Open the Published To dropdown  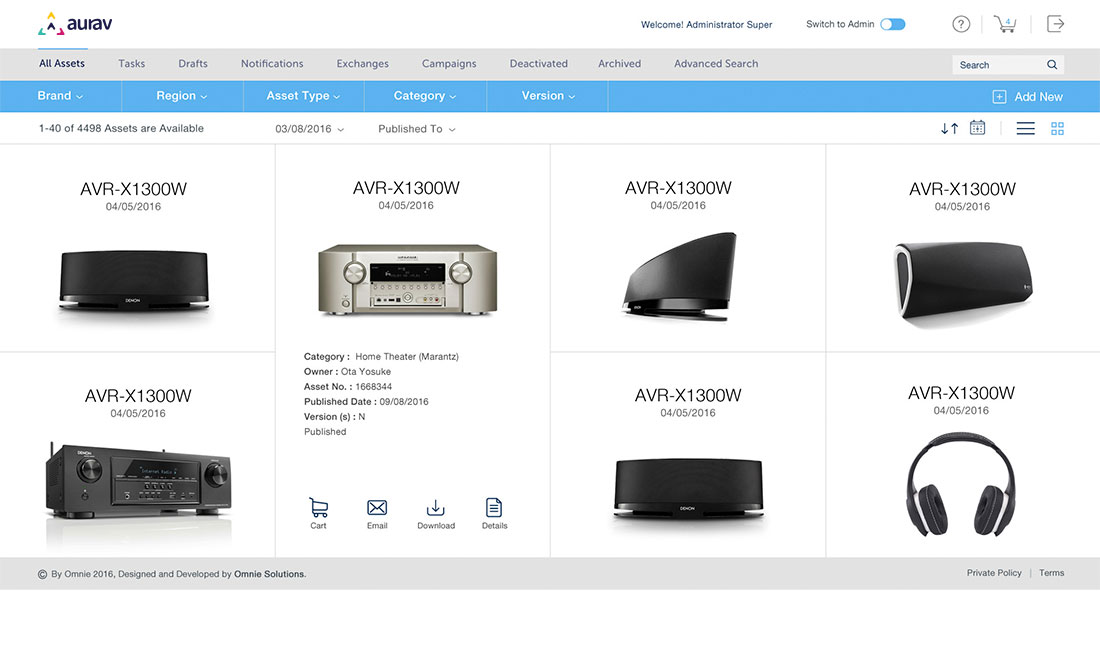[x=417, y=129]
